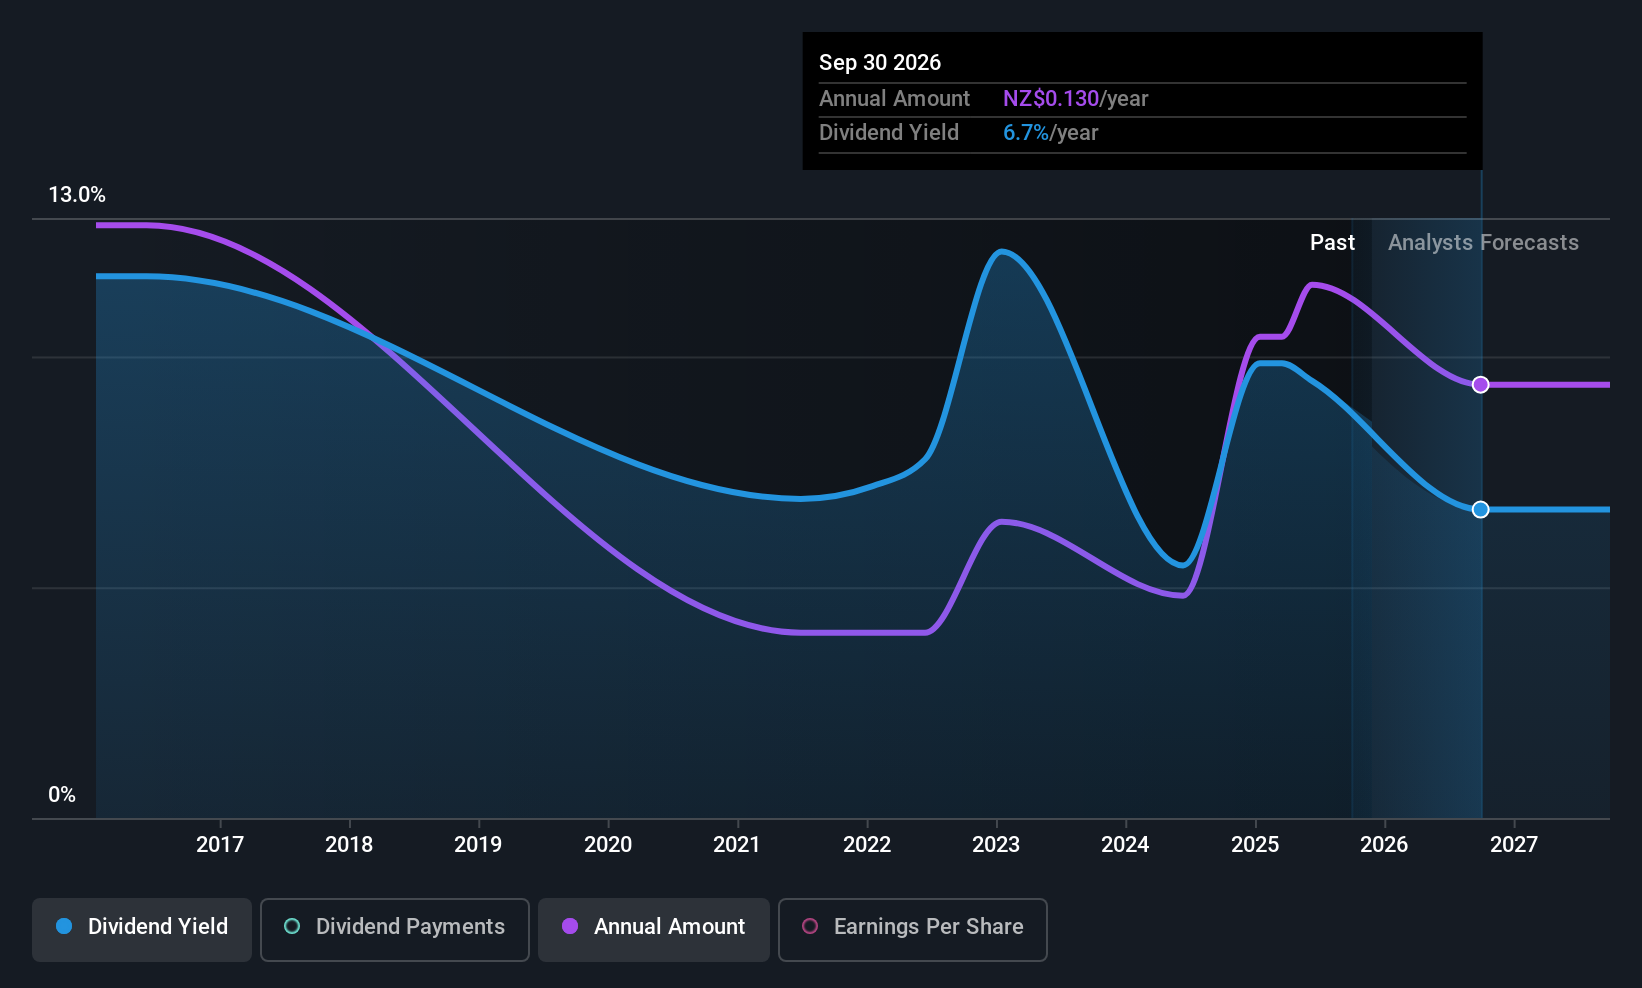Select the purple Annual Amount forecast marker
Viewport: 1642px width, 988px height.
pyautogui.click(x=1481, y=384)
